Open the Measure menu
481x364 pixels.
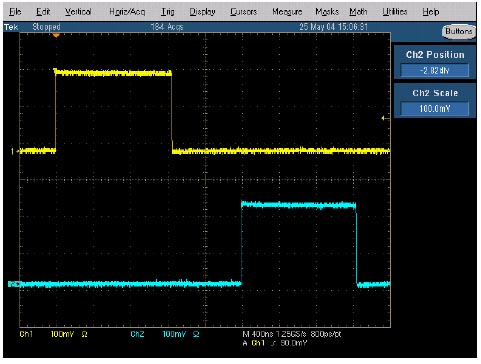(287, 12)
